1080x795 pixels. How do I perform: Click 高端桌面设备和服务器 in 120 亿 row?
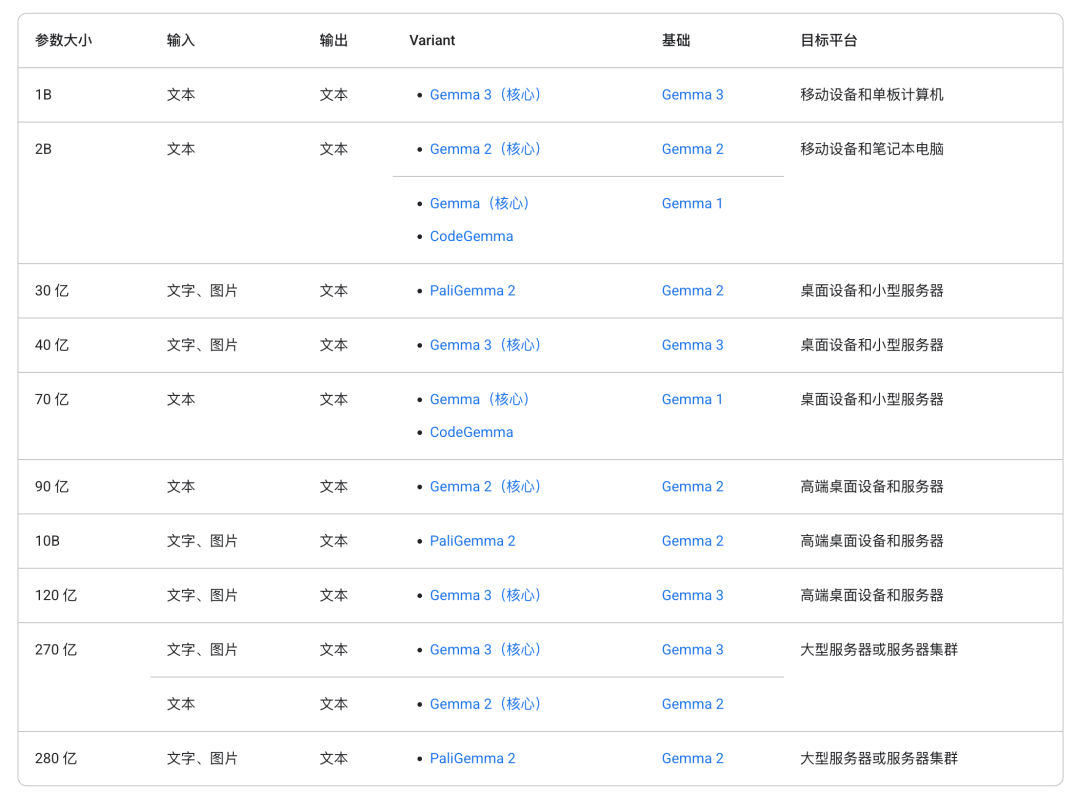(x=872, y=595)
